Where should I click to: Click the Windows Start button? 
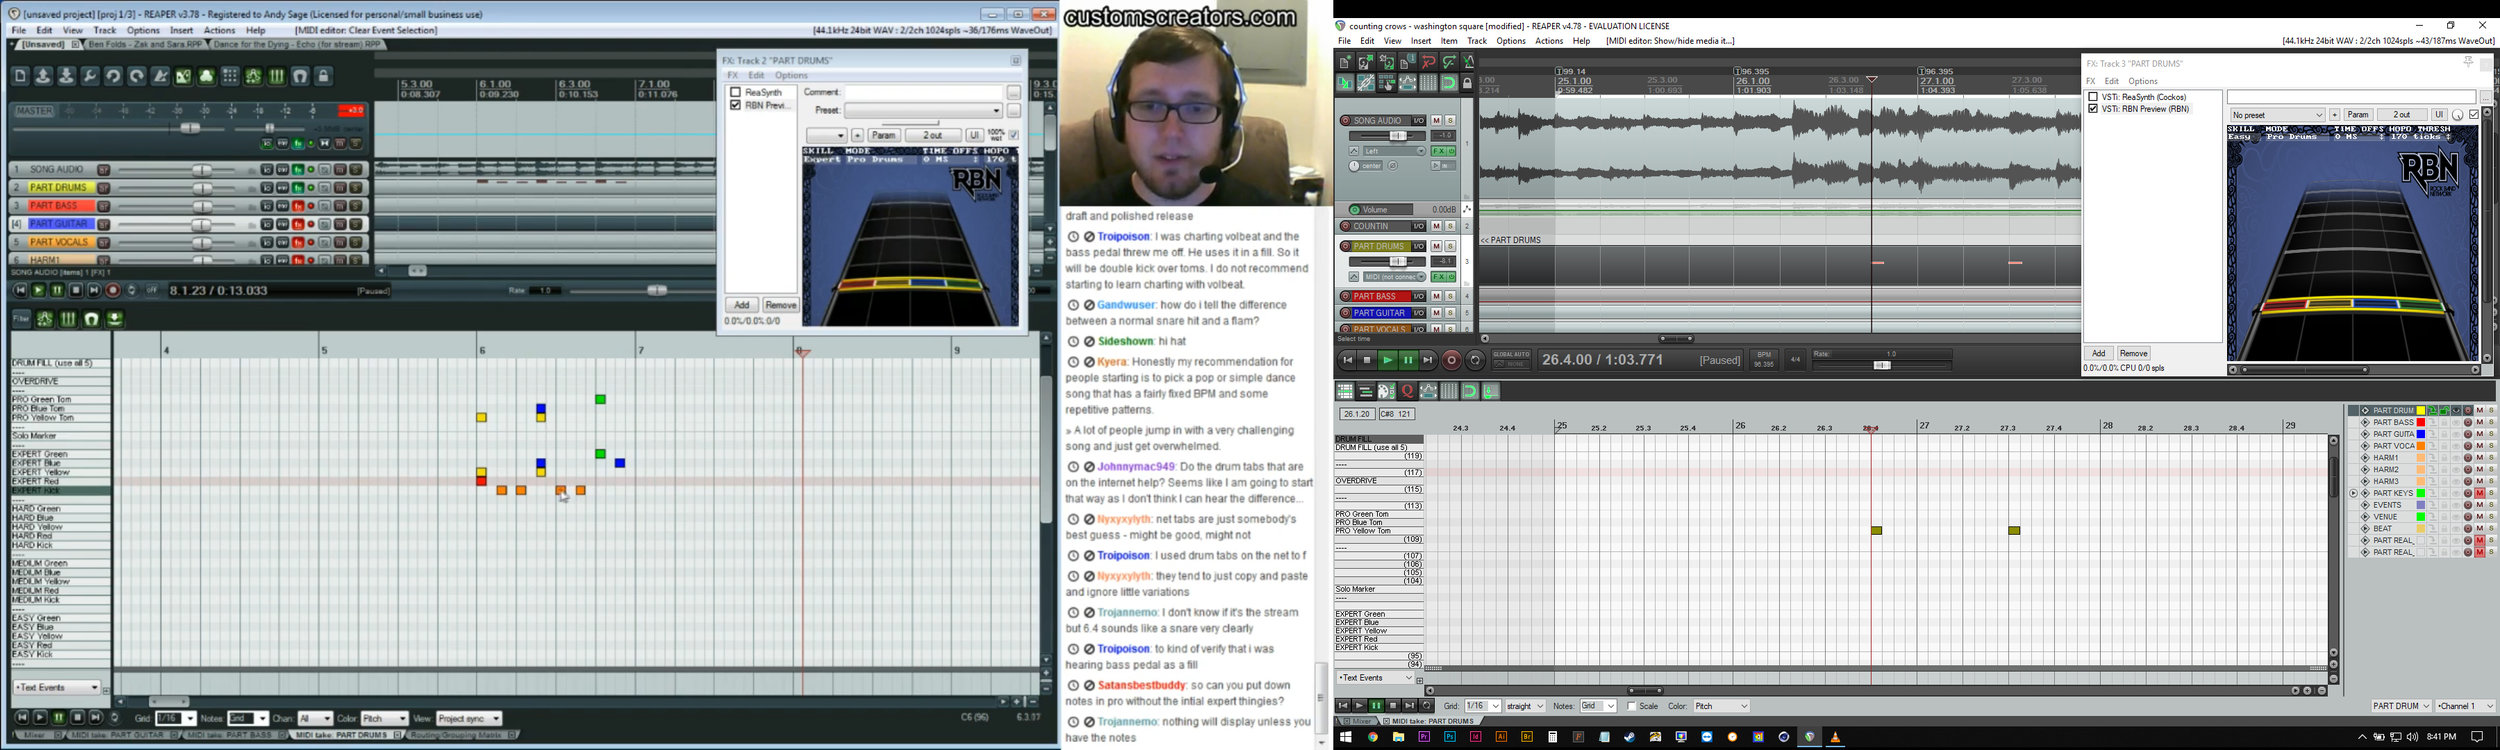click(x=1345, y=737)
